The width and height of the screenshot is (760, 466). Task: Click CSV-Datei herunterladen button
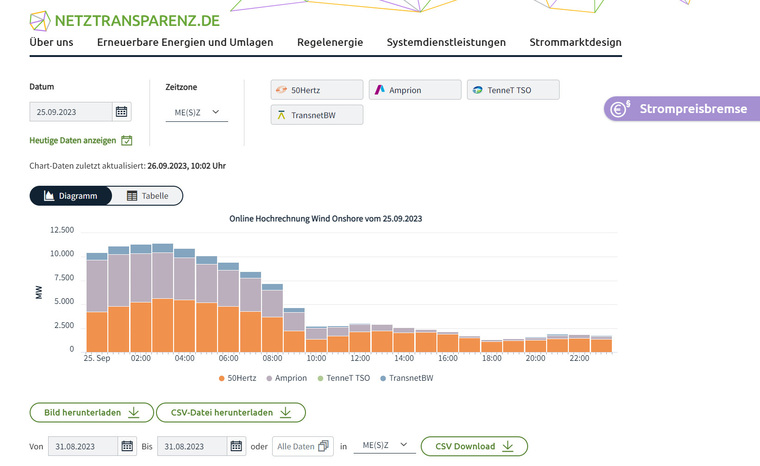point(231,412)
